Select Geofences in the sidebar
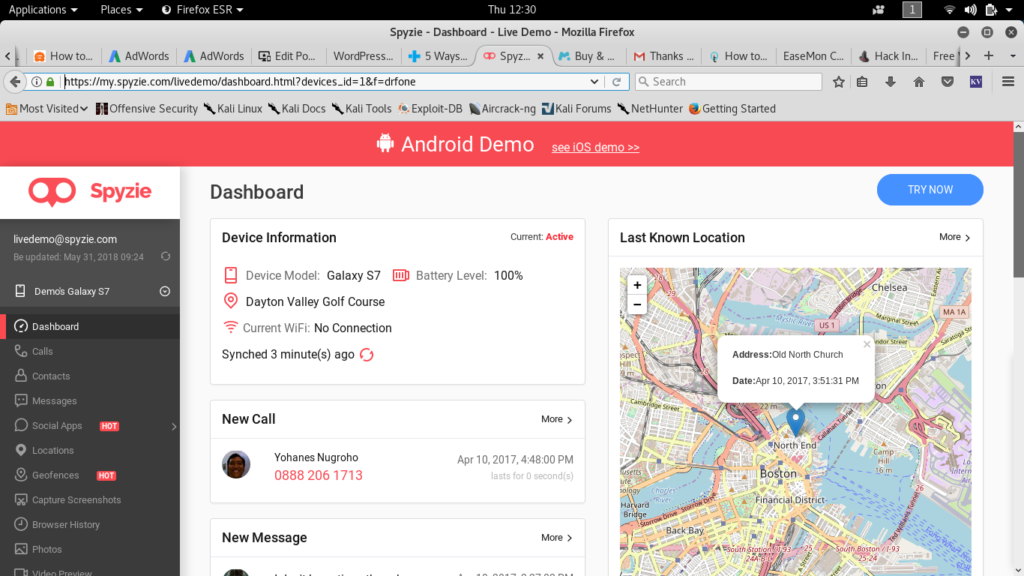This screenshot has height=576, width=1024. coord(55,475)
